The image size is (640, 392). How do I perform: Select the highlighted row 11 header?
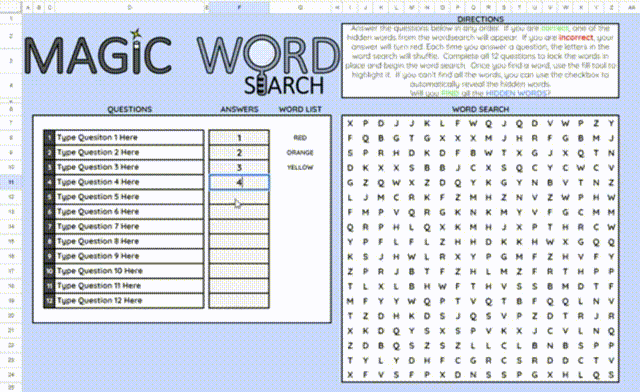pyautogui.click(x=11, y=182)
